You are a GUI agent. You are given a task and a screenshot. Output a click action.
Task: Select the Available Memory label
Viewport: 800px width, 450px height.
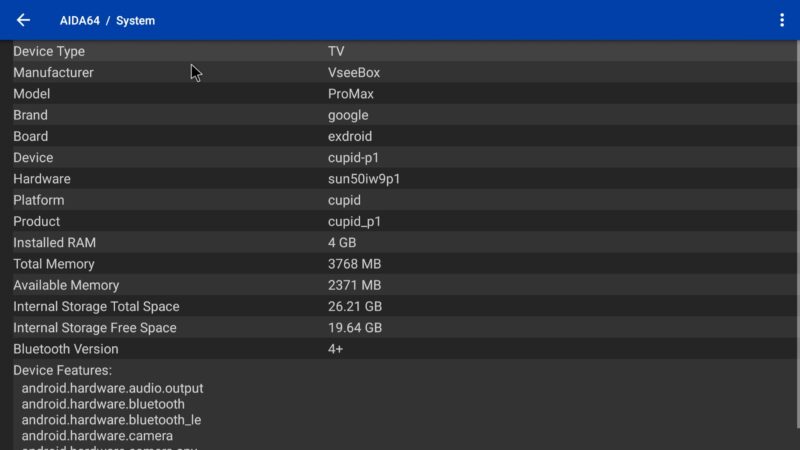click(66, 286)
